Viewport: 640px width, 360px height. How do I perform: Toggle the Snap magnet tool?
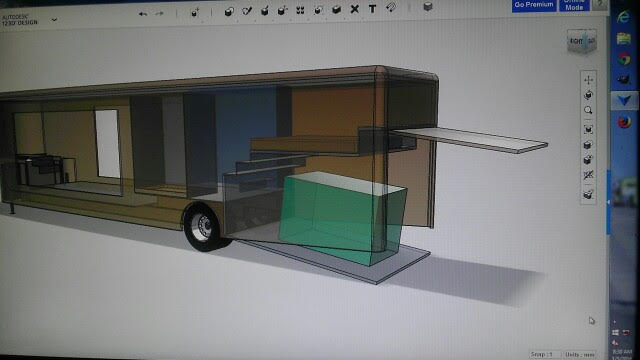click(x=391, y=7)
